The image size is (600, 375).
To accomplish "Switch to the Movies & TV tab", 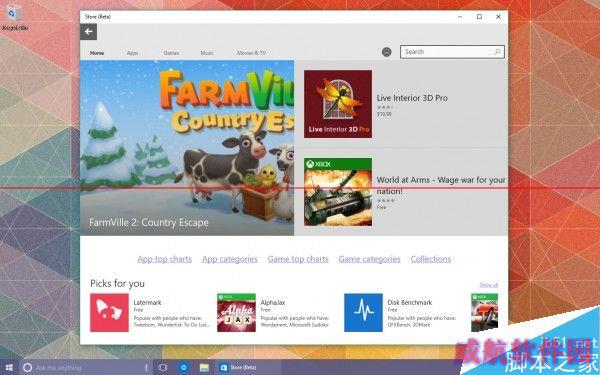I will point(251,53).
